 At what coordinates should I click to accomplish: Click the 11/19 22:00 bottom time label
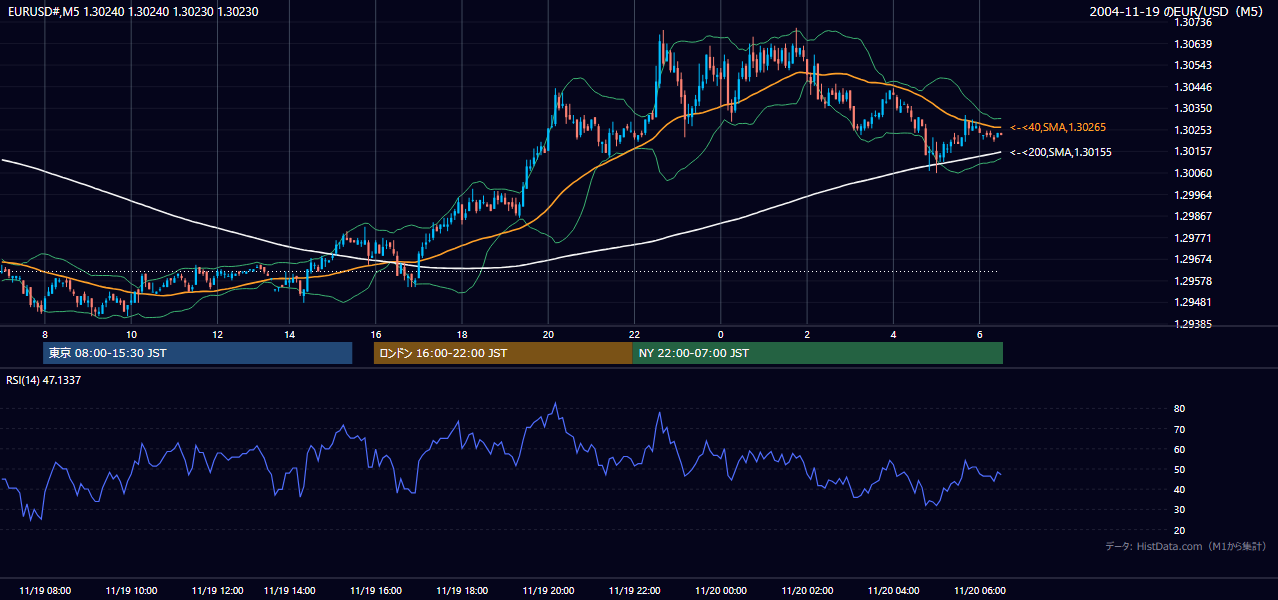pyautogui.click(x=634, y=590)
